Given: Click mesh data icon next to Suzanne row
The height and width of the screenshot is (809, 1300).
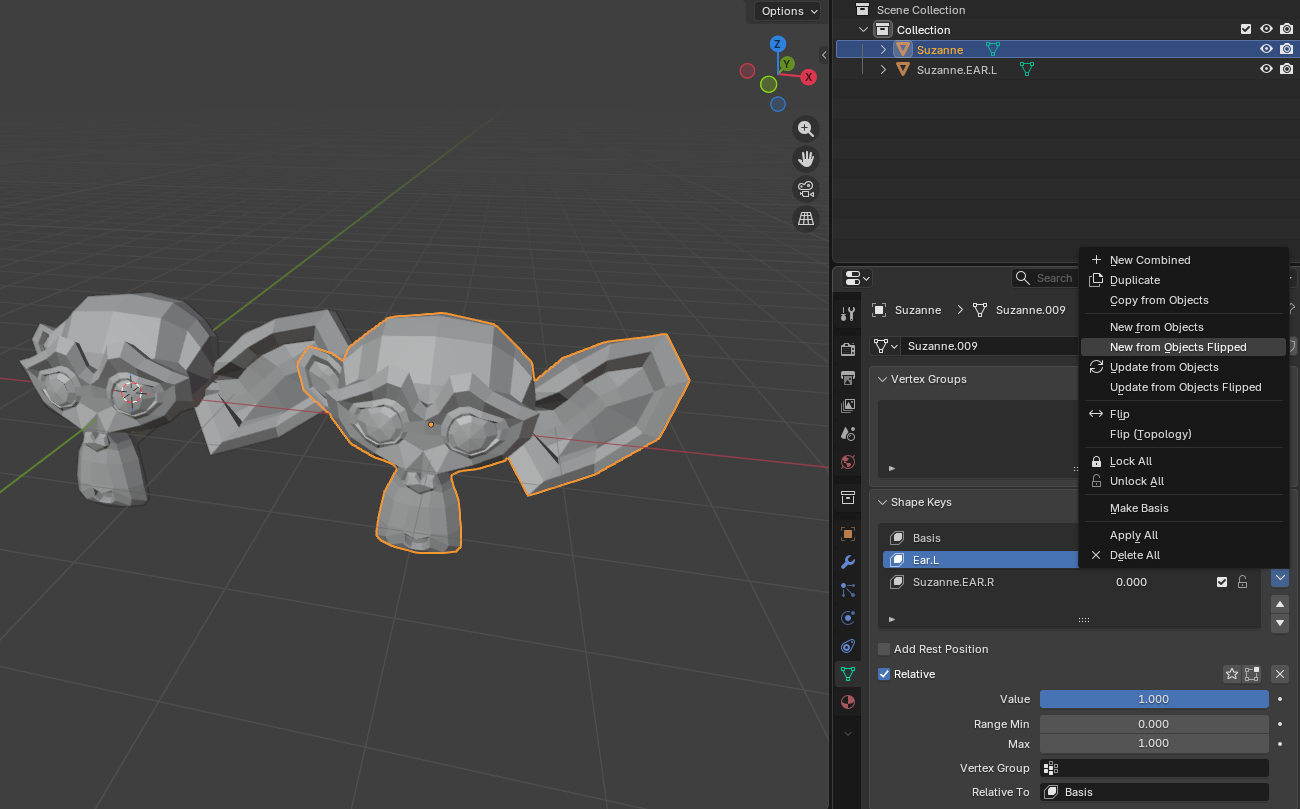Looking at the screenshot, I should tap(993, 49).
